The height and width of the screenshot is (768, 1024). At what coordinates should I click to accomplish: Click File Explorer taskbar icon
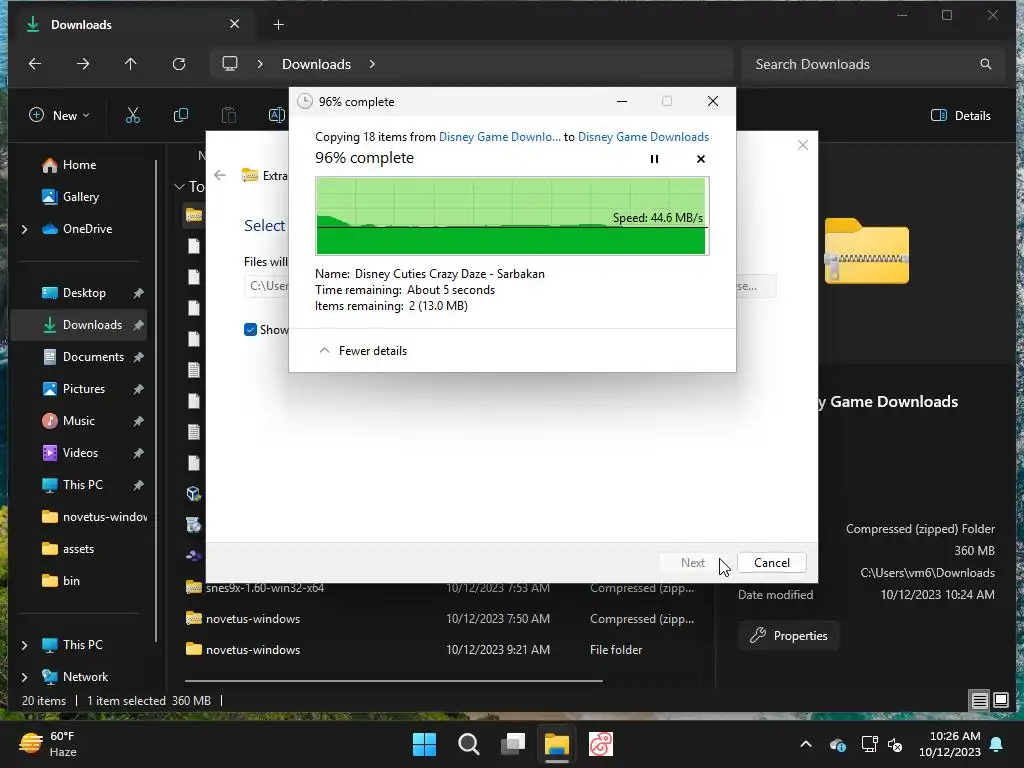557,744
